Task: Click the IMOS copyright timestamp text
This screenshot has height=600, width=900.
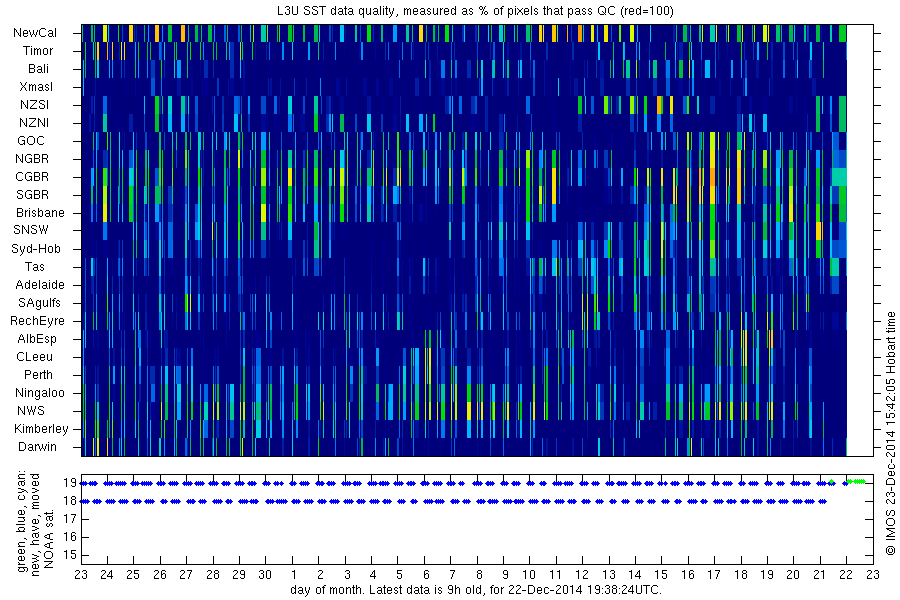Action: 890,434
